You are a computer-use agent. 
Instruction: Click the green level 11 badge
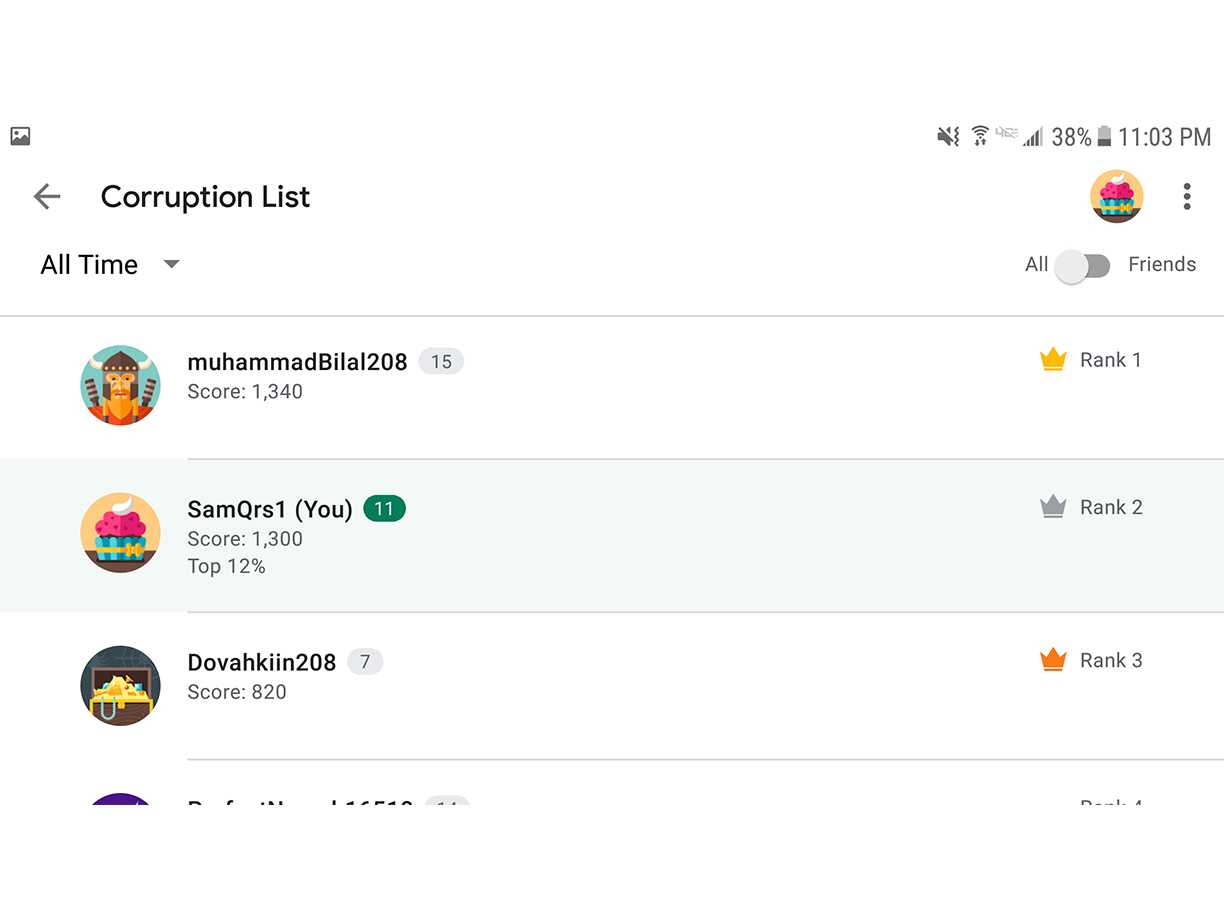pyautogui.click(x=385, y=509)
